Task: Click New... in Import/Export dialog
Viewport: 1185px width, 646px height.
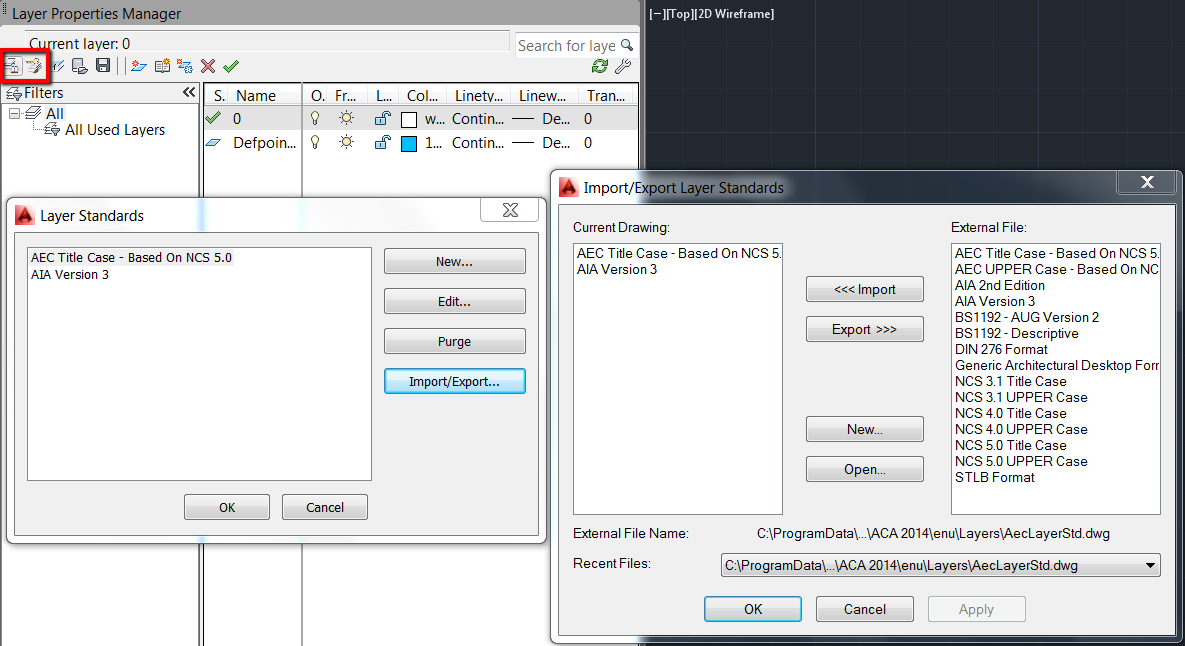Action: point(865,429)
